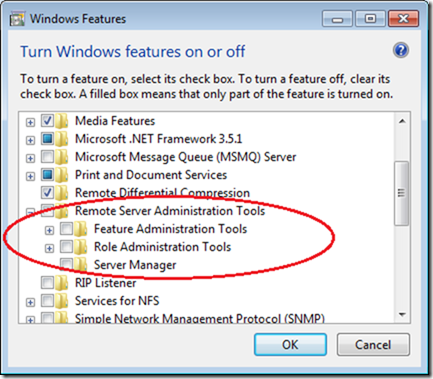Select the Server Manager label
Screen dimensions: 433x379
(135, 265)
